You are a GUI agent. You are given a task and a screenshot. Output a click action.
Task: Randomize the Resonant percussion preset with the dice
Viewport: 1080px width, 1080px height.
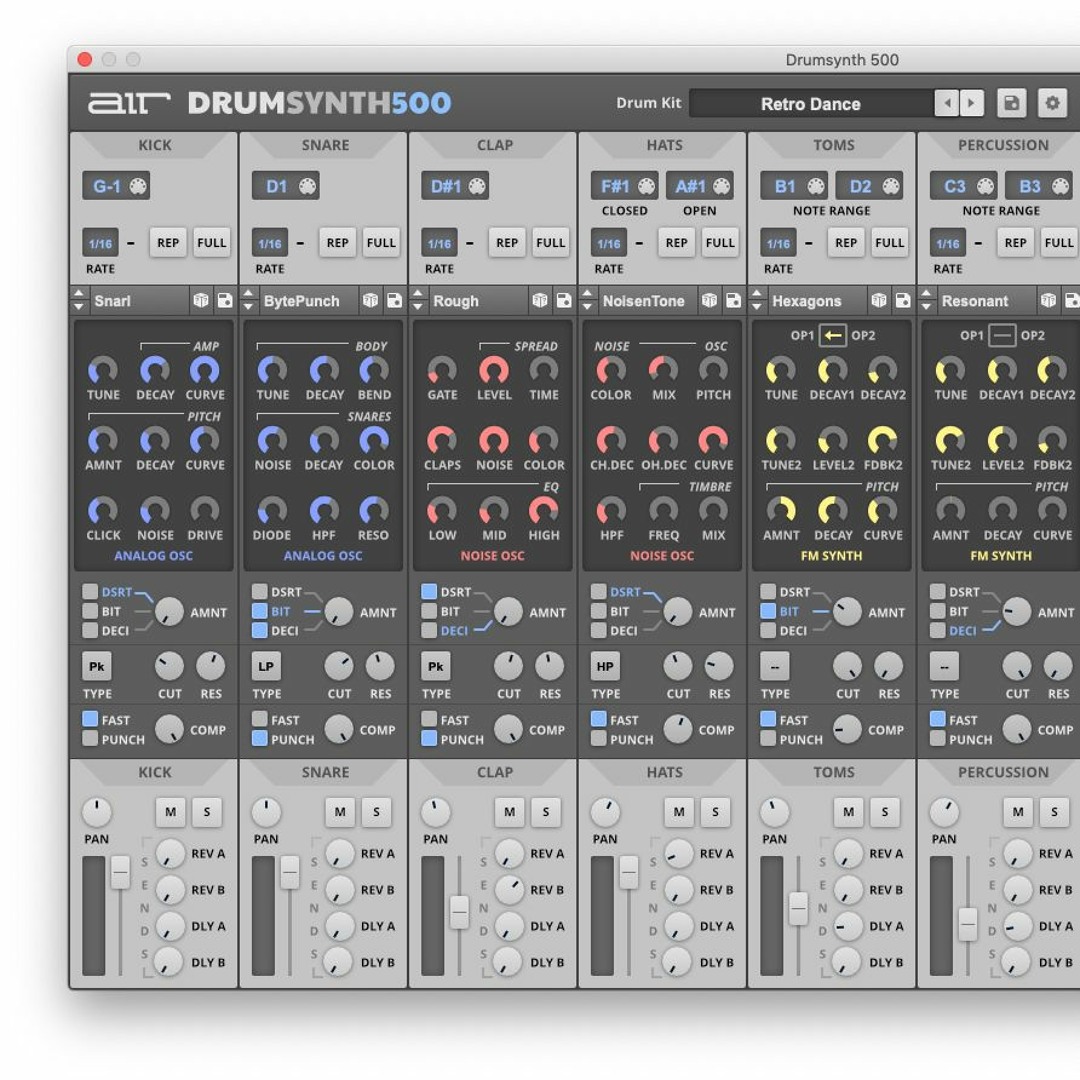coord(1048,300)
